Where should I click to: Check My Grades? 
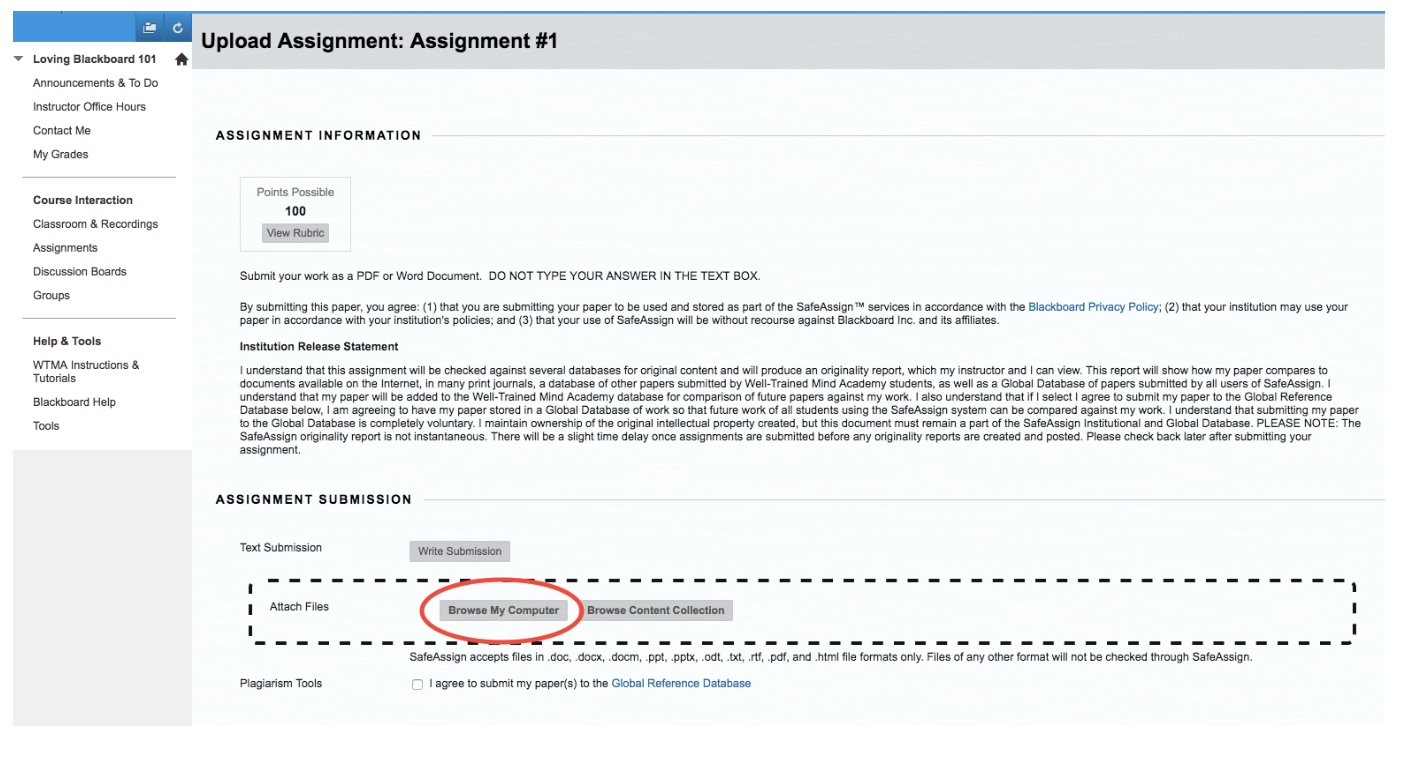[x=59, y=154]
